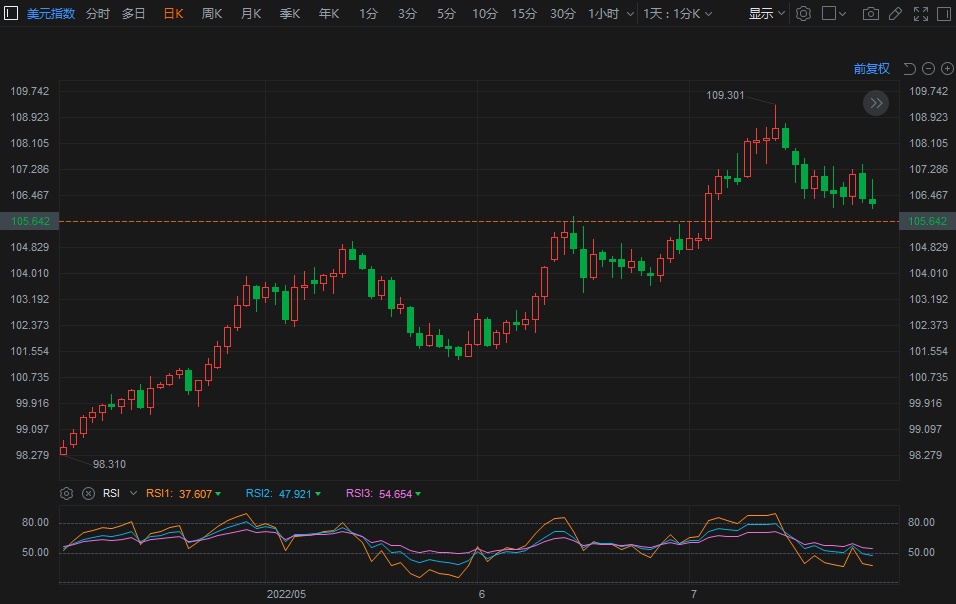The image size is (956, 604).
Task: Select the 分时 intraday tab
Action: pyautogui.click(x=98, y=14)
